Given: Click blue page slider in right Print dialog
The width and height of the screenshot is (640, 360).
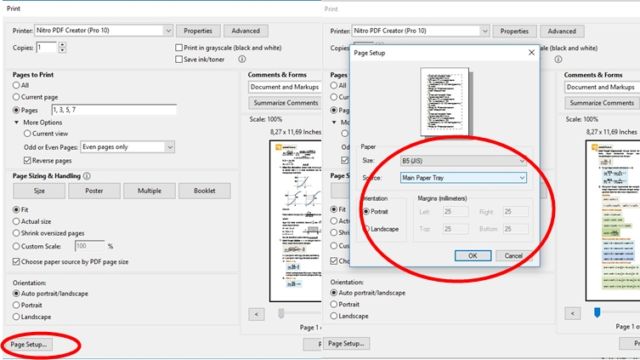Looking at the screenshot, I should (597, 313).
